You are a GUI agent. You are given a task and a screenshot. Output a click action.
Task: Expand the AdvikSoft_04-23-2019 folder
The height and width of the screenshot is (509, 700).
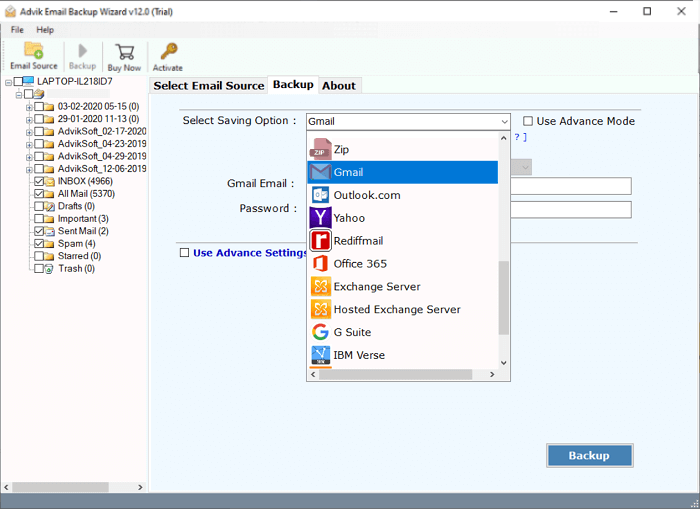[29, 145]
